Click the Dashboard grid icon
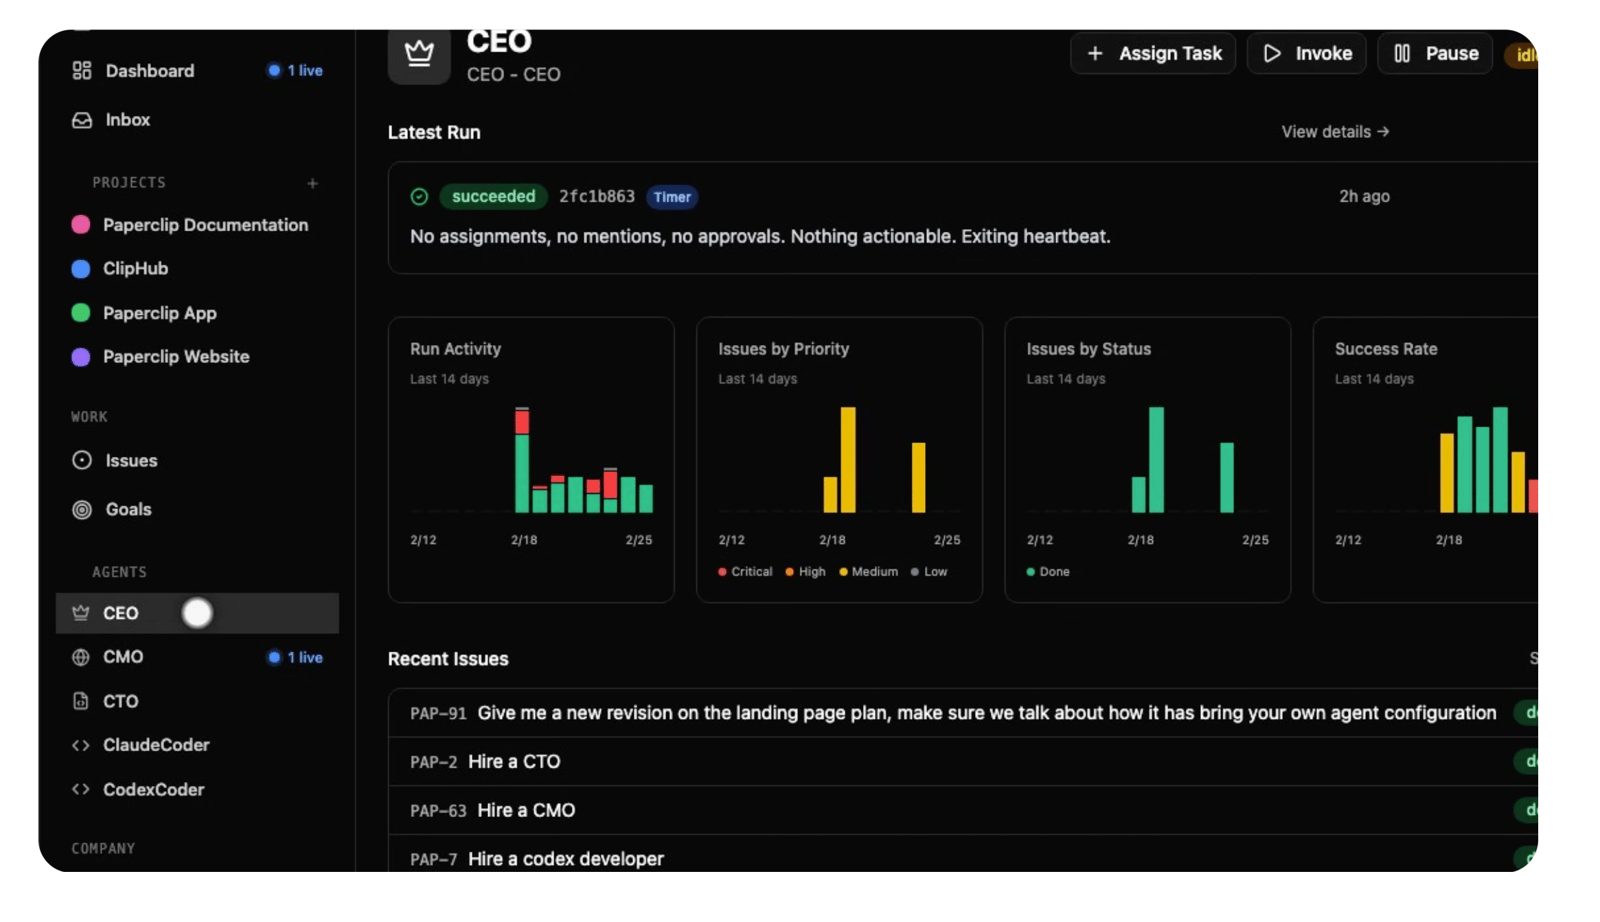This screenshot has height=922, width=1600. coord(82,71)
